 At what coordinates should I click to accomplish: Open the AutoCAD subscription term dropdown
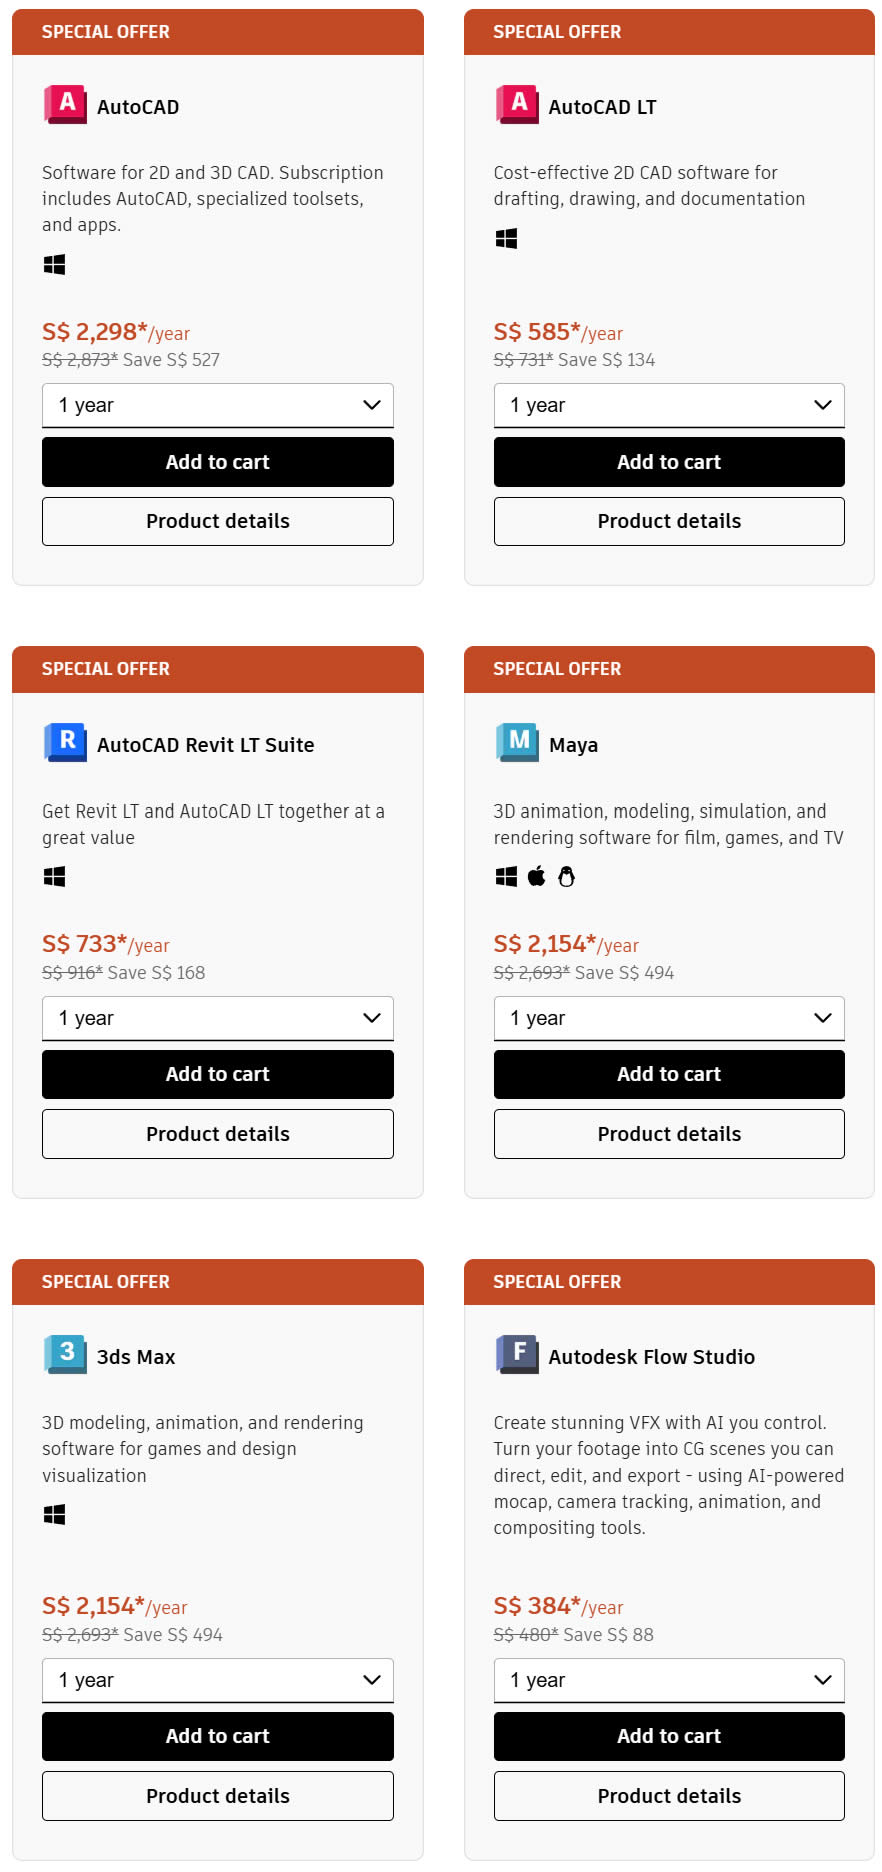coord(218,405)
